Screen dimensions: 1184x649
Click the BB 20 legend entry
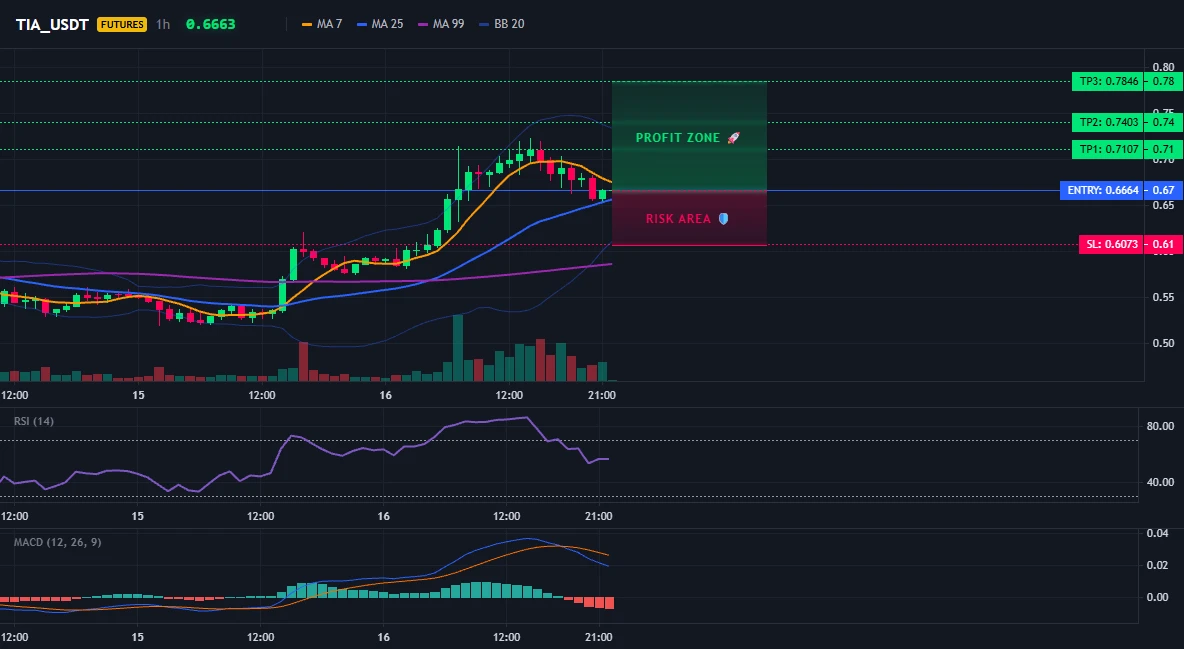[x=501, y=24]
